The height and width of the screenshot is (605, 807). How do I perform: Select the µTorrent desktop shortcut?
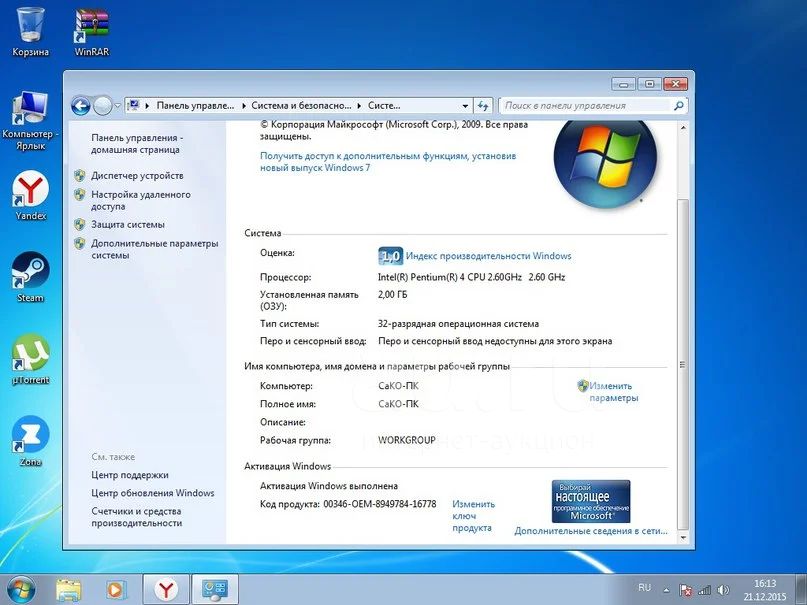tap(30, 359)
